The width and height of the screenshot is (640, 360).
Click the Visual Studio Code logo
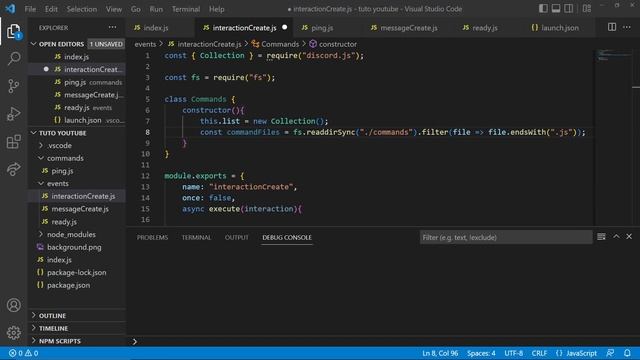coord(11,9)
